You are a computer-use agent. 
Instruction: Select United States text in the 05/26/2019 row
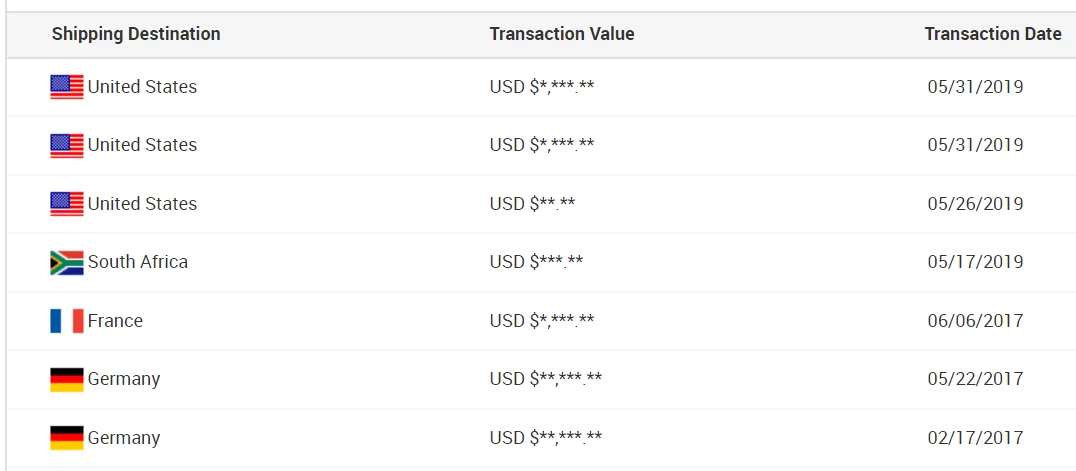[x=142, y=204]
